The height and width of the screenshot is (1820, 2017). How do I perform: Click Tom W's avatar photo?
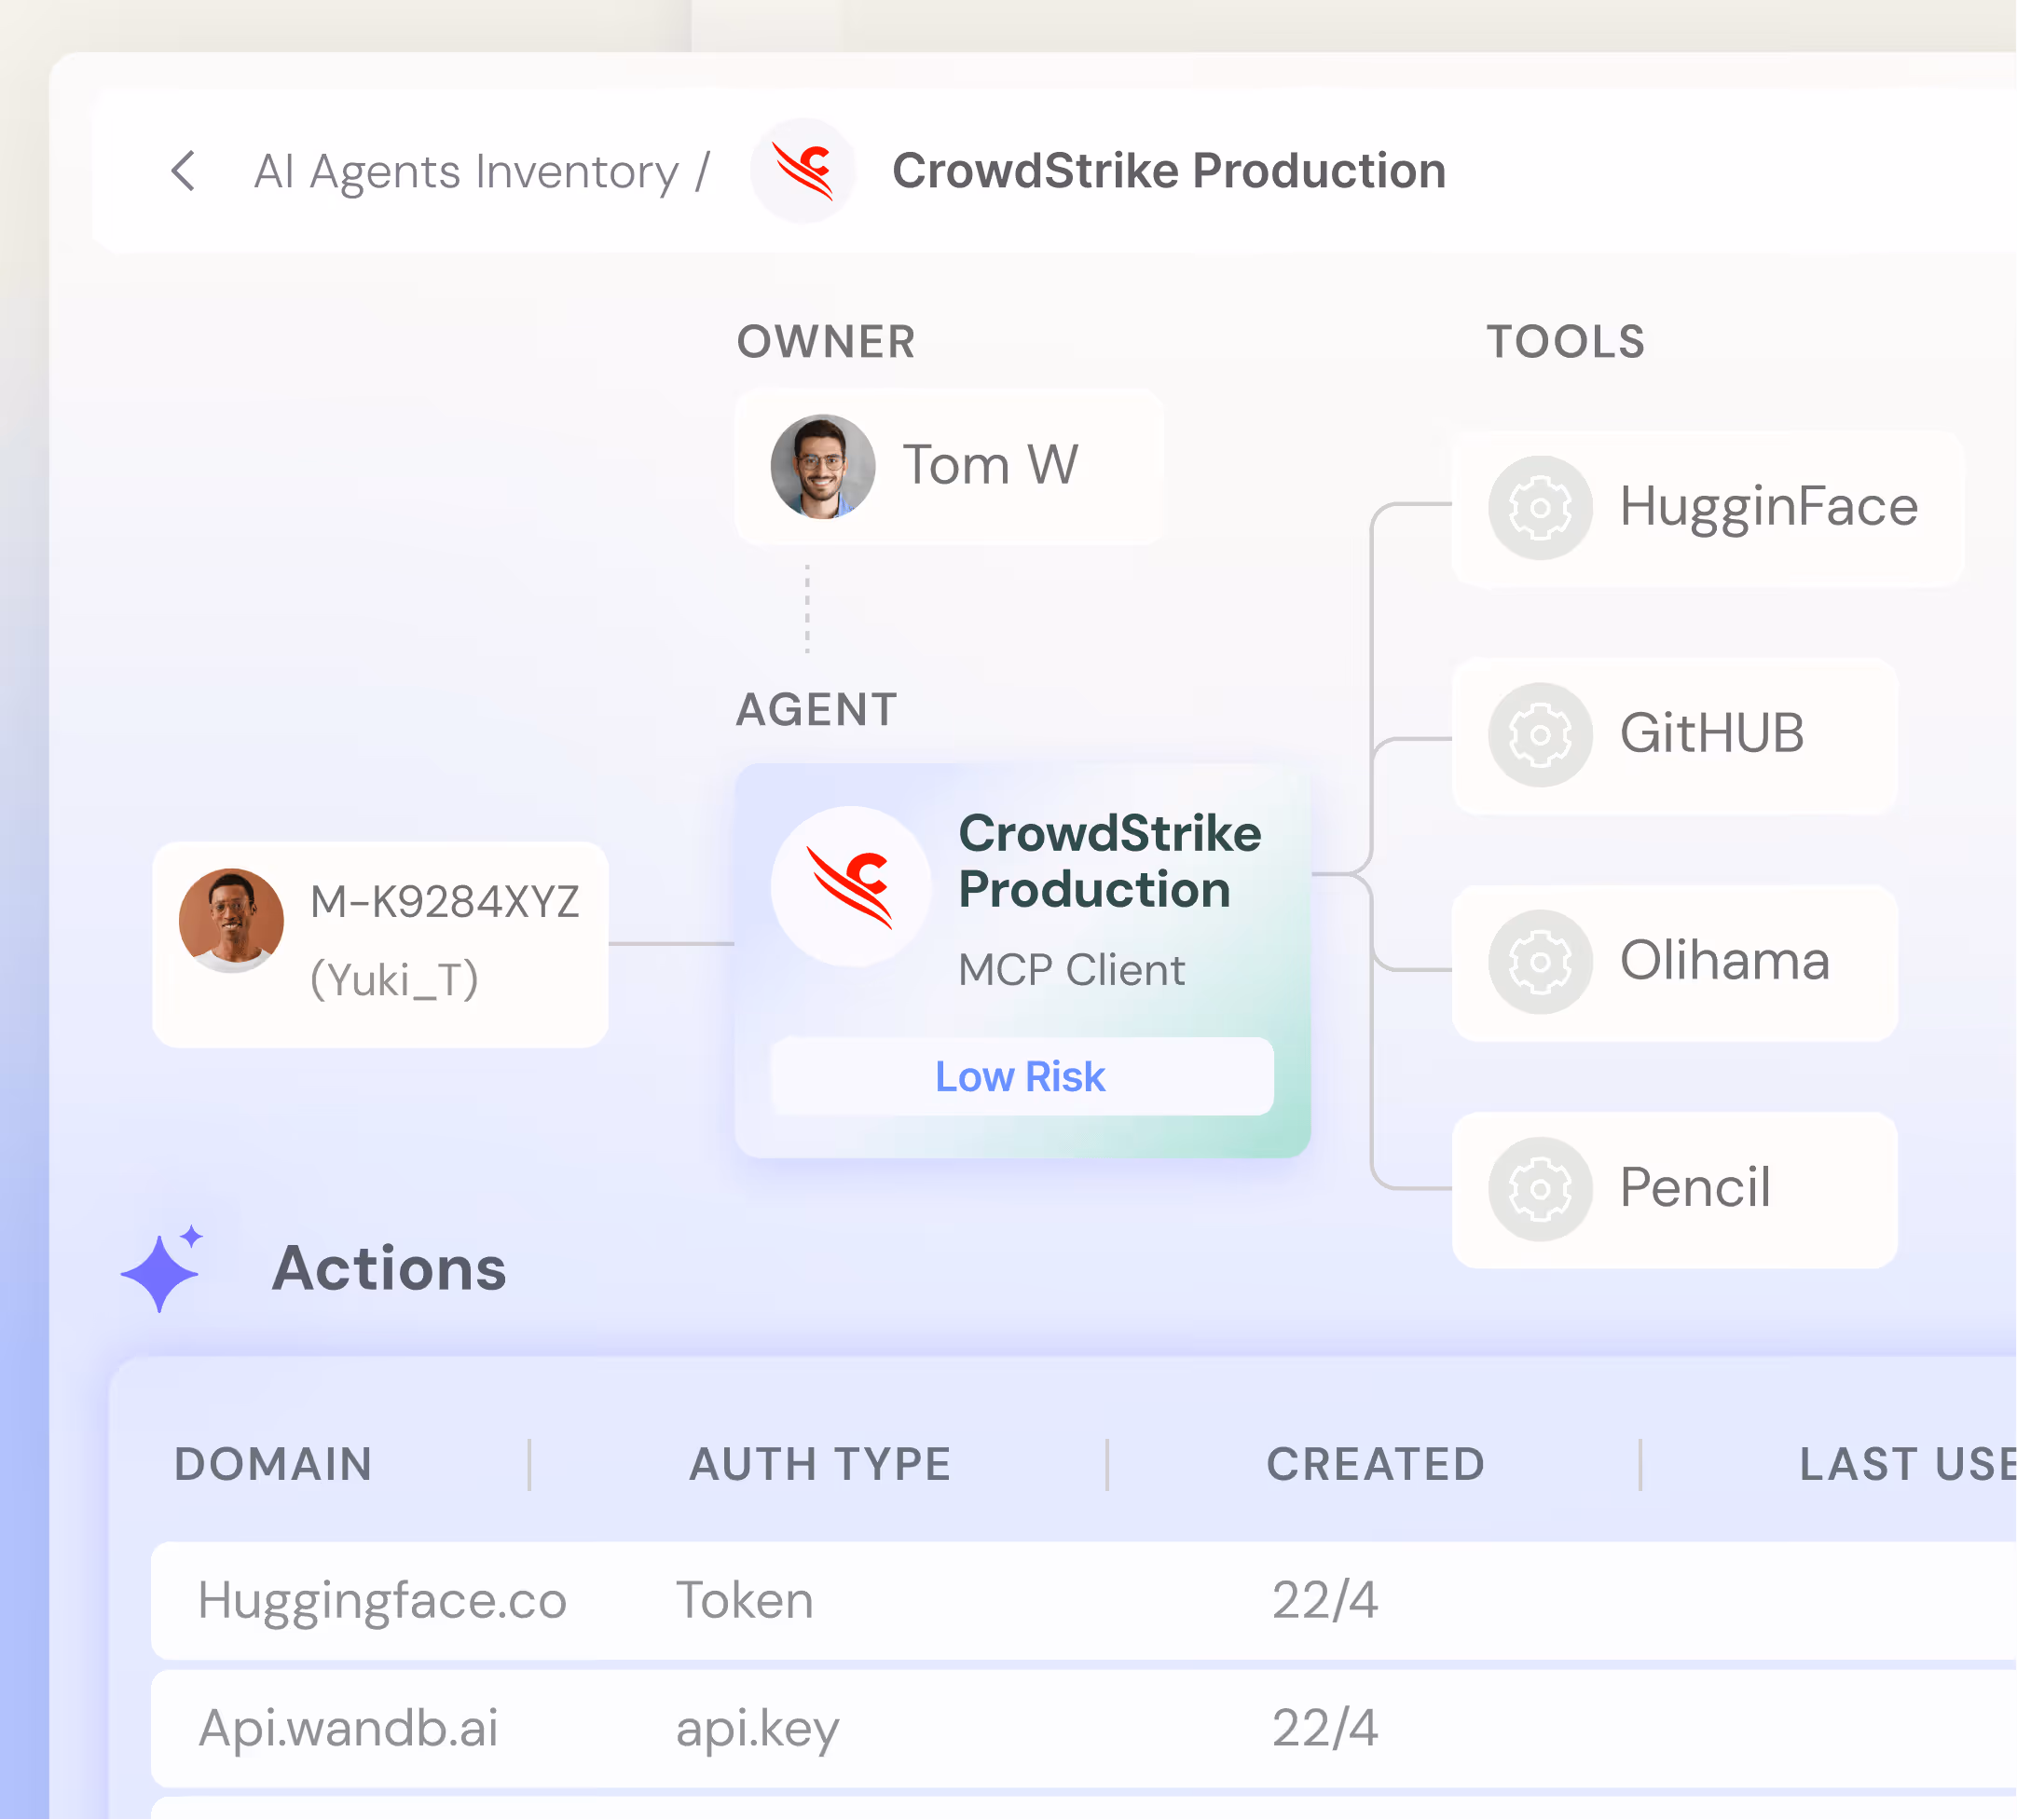[x=823, y=467]
